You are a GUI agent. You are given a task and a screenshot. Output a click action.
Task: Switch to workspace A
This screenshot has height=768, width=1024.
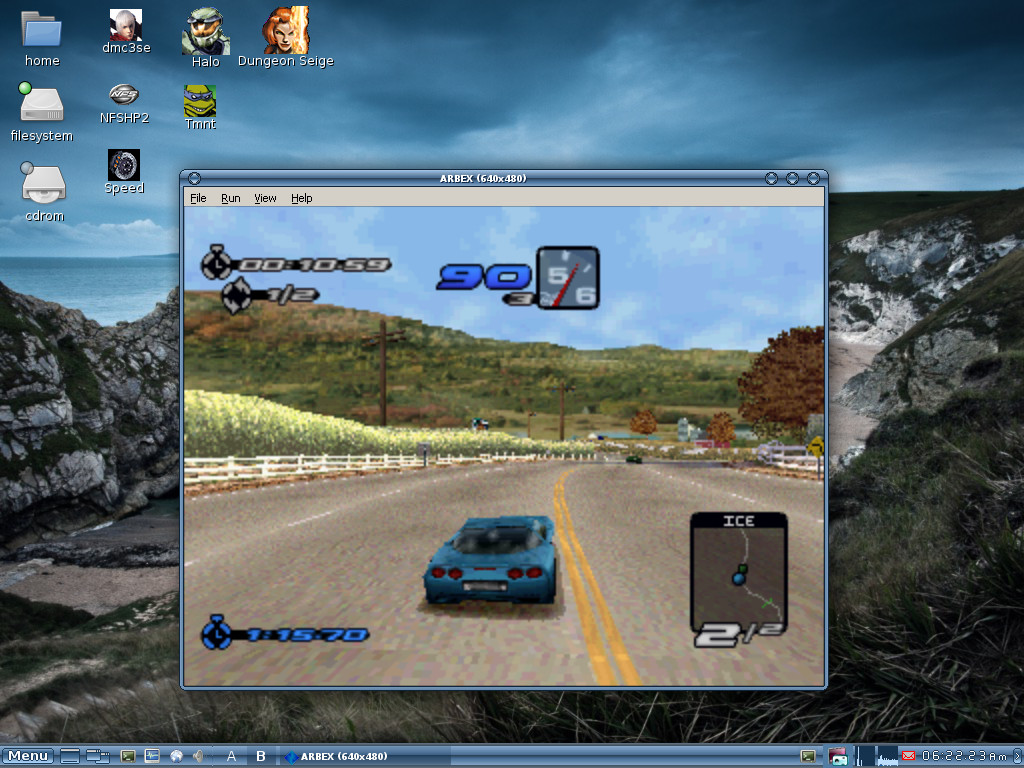tap(231, 756)
